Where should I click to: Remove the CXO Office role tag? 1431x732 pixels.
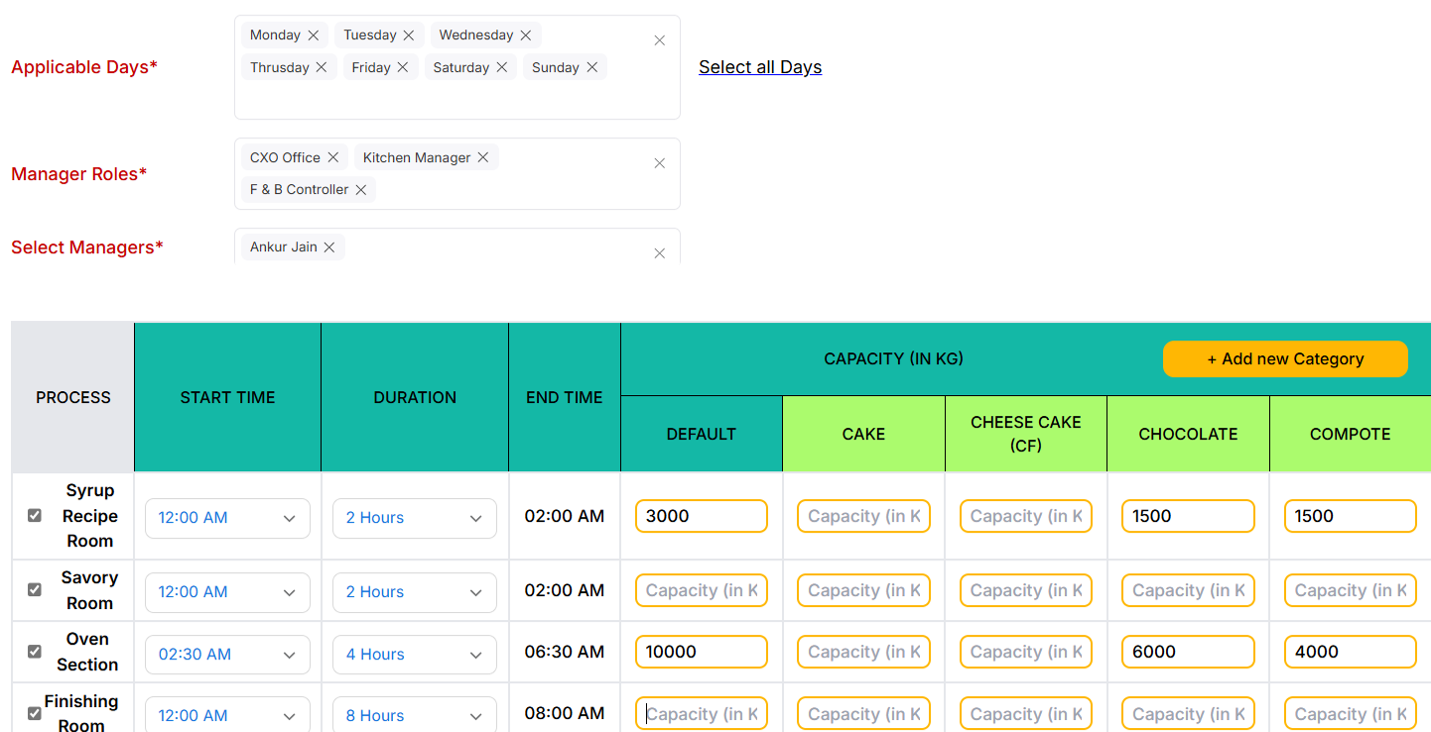point(333,157)
